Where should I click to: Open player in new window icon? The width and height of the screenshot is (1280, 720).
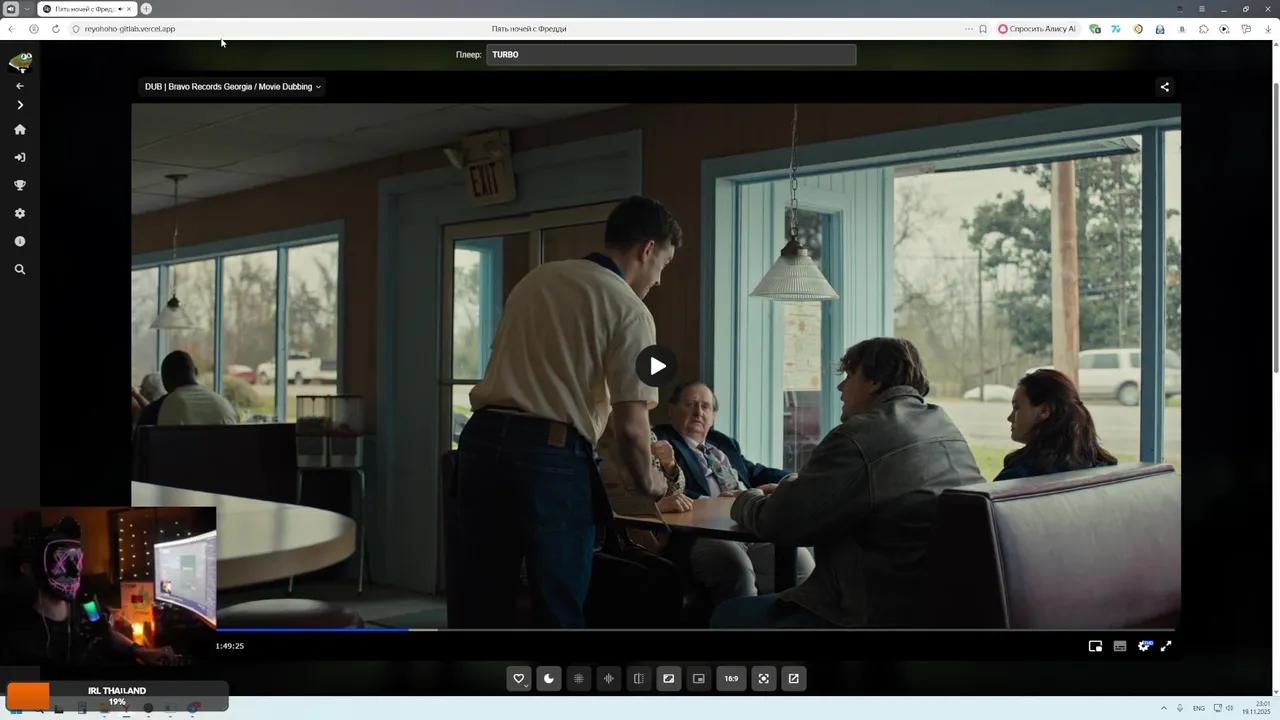(x=793, y=679)
